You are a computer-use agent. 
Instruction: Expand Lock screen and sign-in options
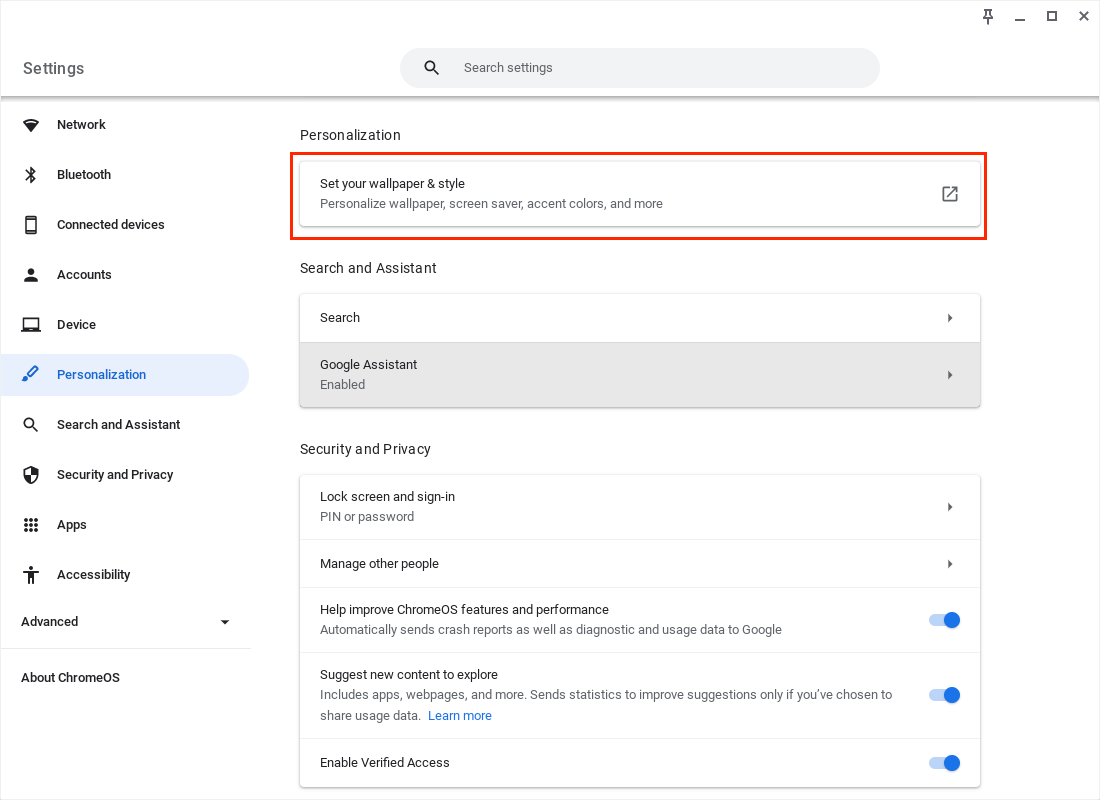640,506
